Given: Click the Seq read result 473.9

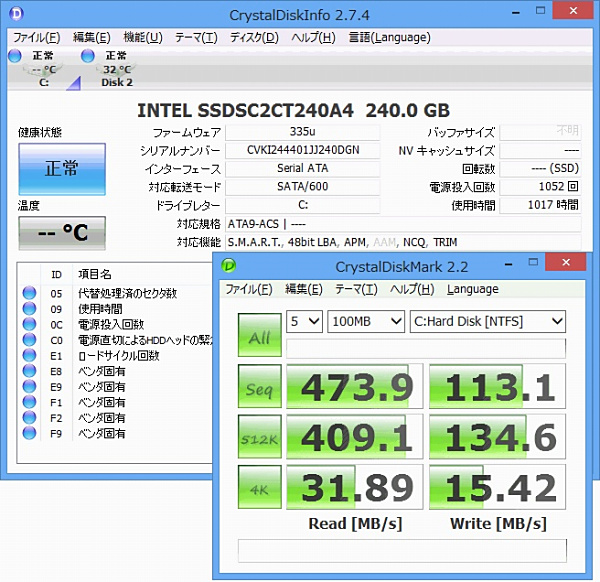Looking at the screenshot, I should click(355, 386).
